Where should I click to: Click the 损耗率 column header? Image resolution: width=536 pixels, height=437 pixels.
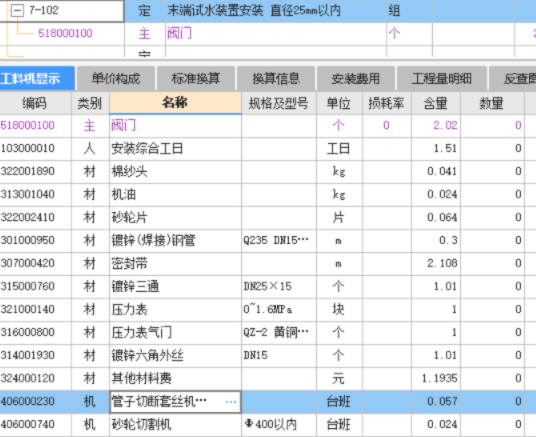click(387, 103)
